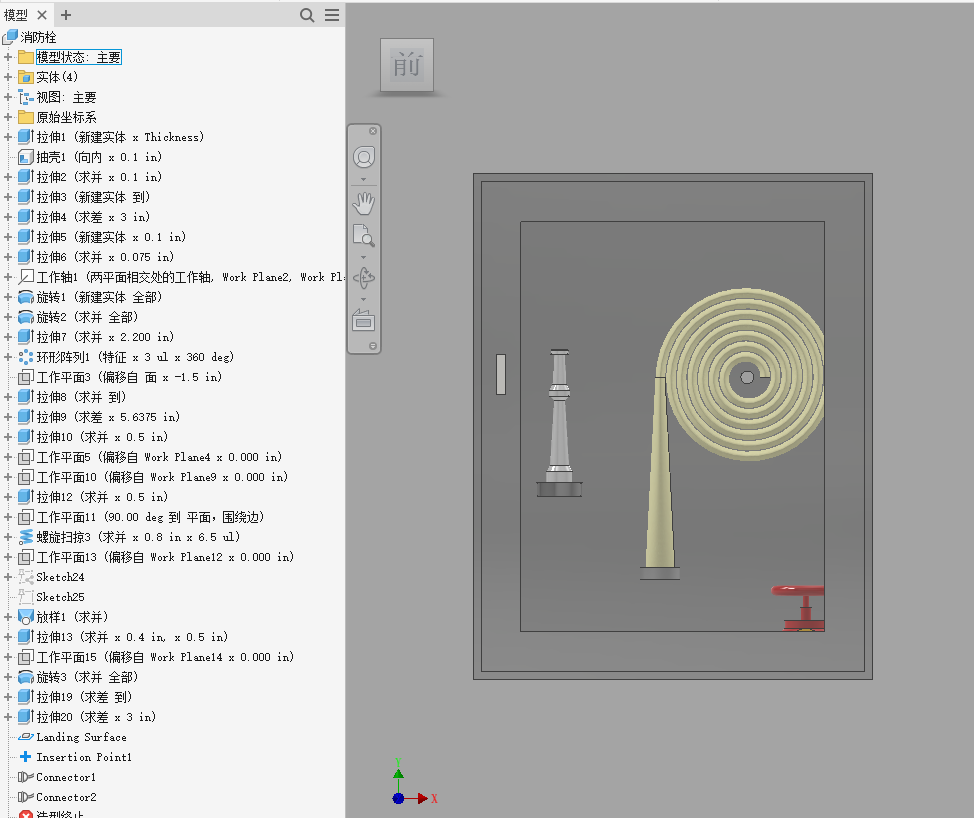Select the Look At tool

point(364,321)
